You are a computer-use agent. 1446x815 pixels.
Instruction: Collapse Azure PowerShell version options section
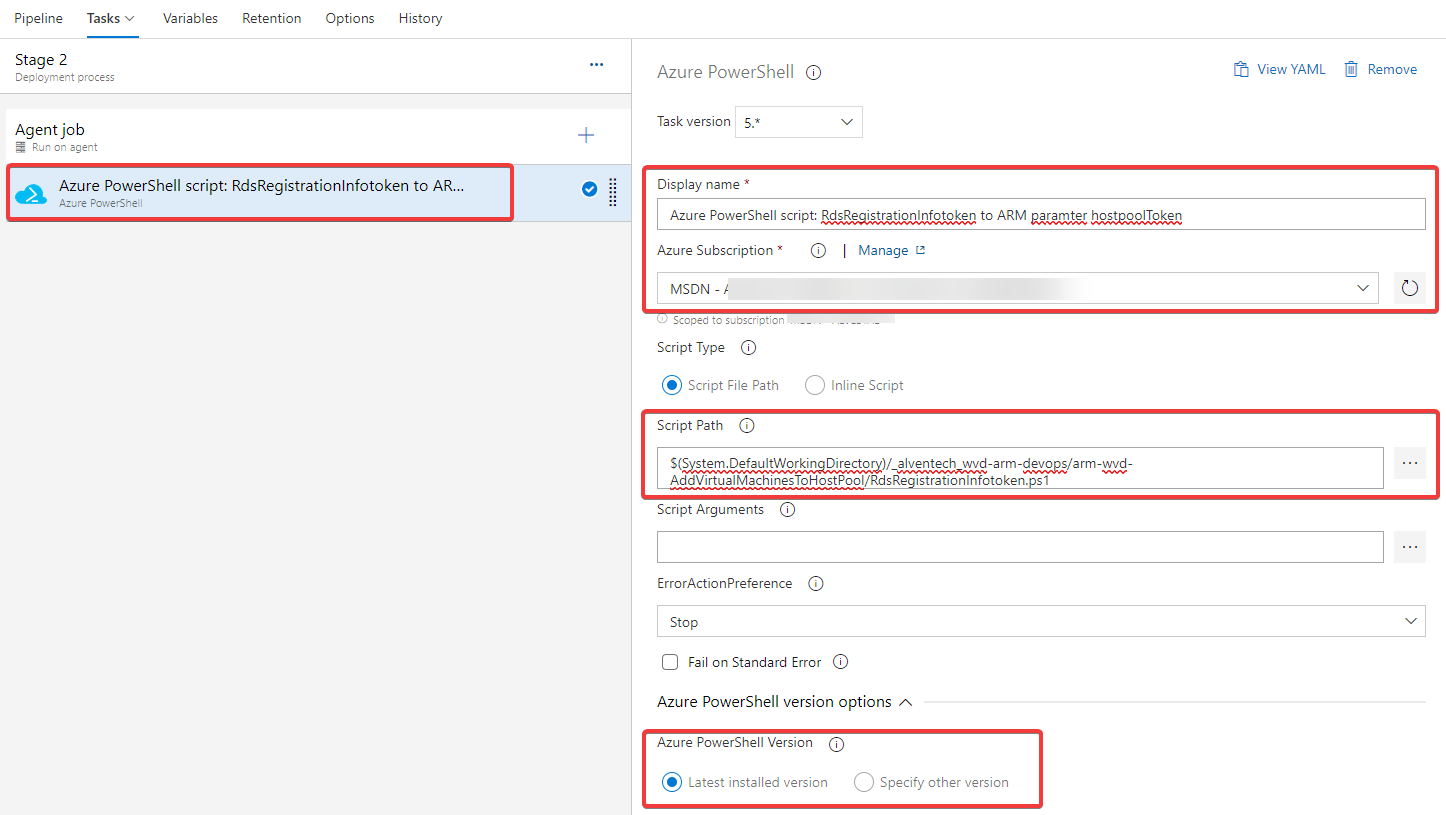pyautogui.click(x=905, y=702)
